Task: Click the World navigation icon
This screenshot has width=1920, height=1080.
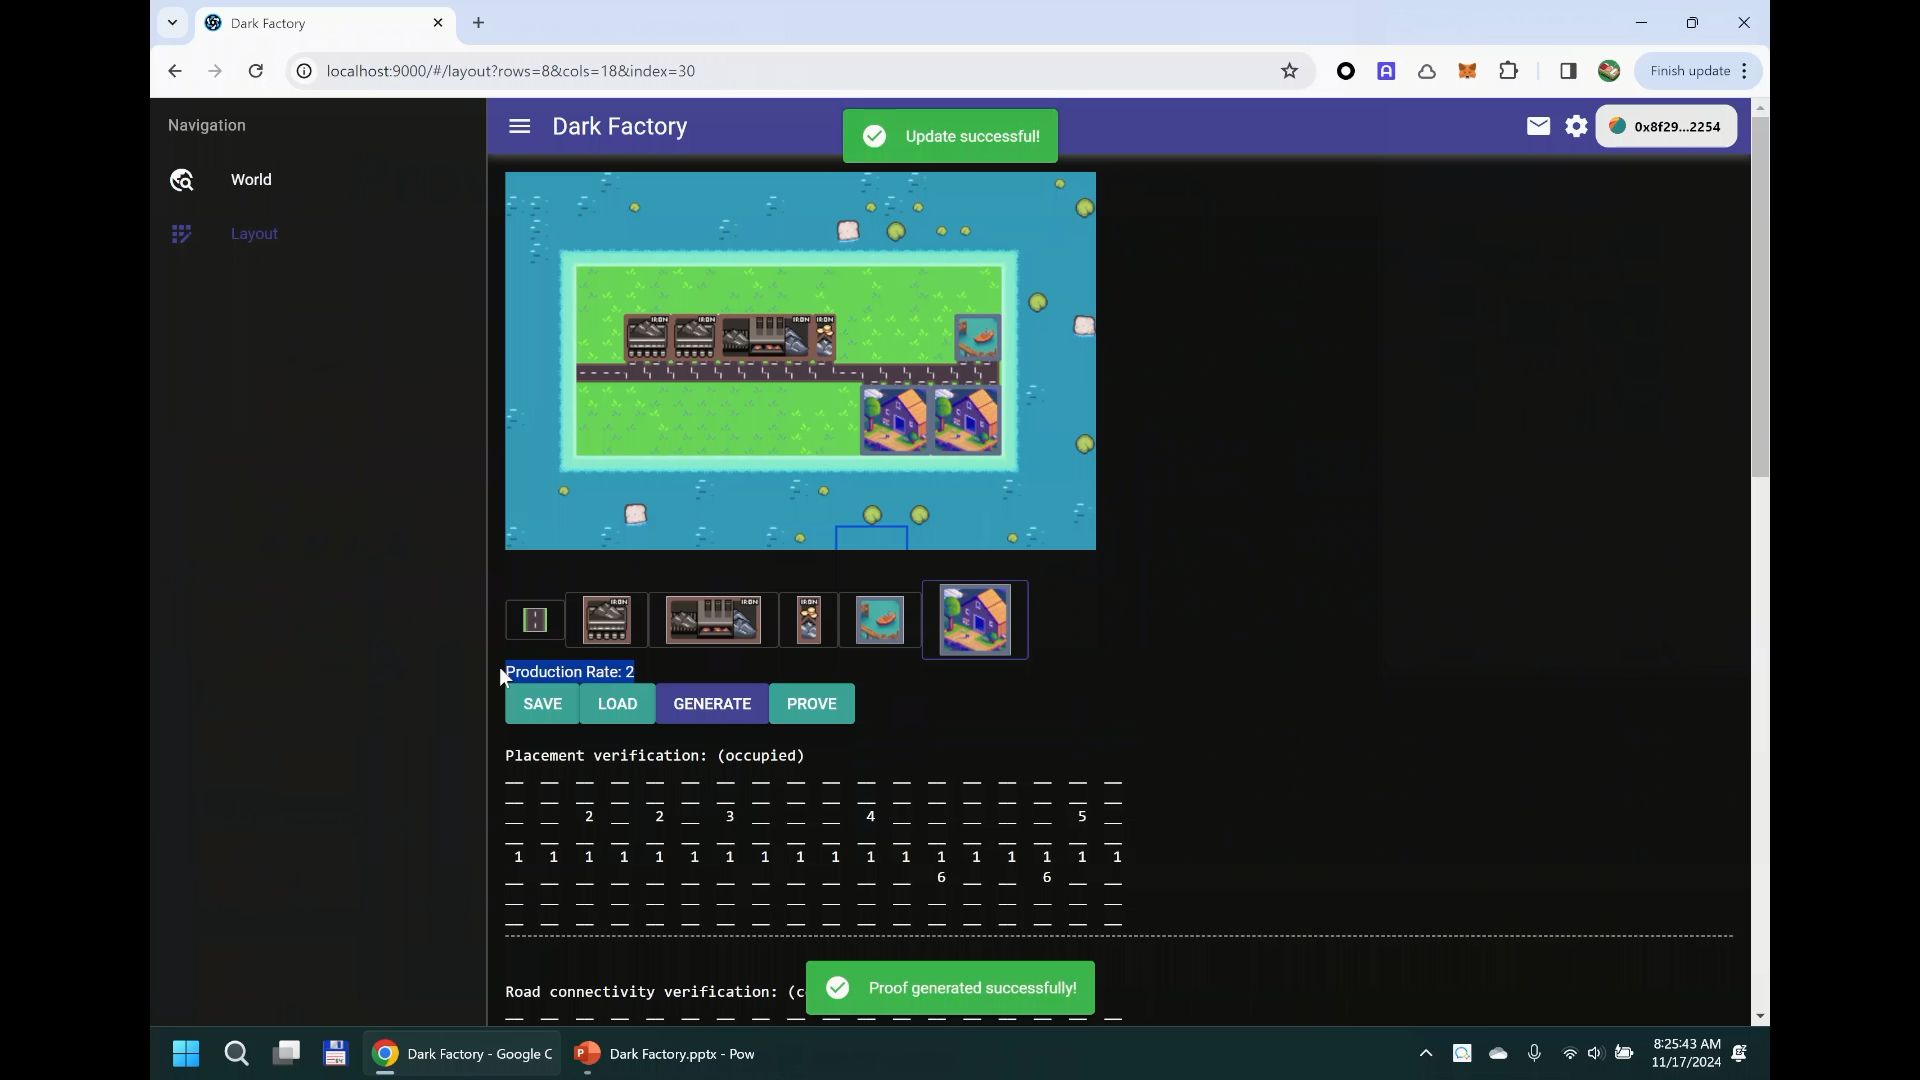Action: pyautogui.click(x=181, y=179)
